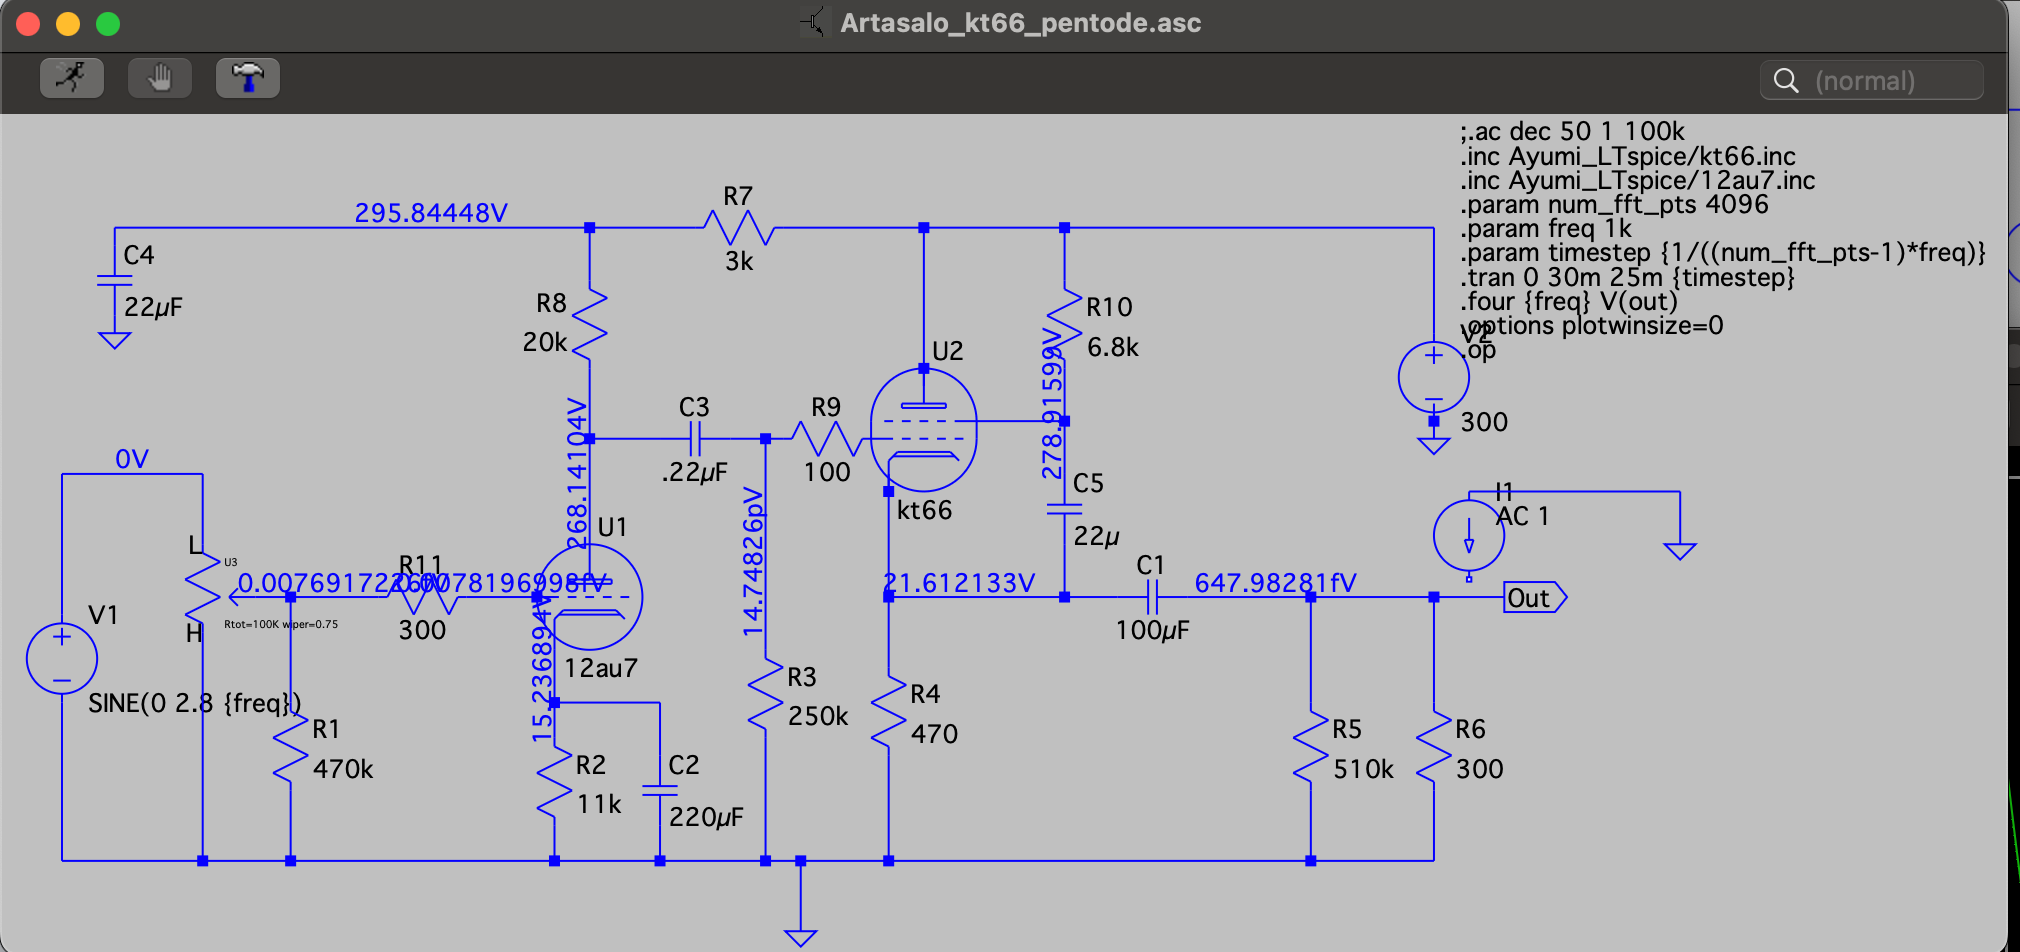Click the .inc Ayumi_LTspice/12au7.inc directive
Viewport: 2020px width, 952px height.
coord(1637,181)
